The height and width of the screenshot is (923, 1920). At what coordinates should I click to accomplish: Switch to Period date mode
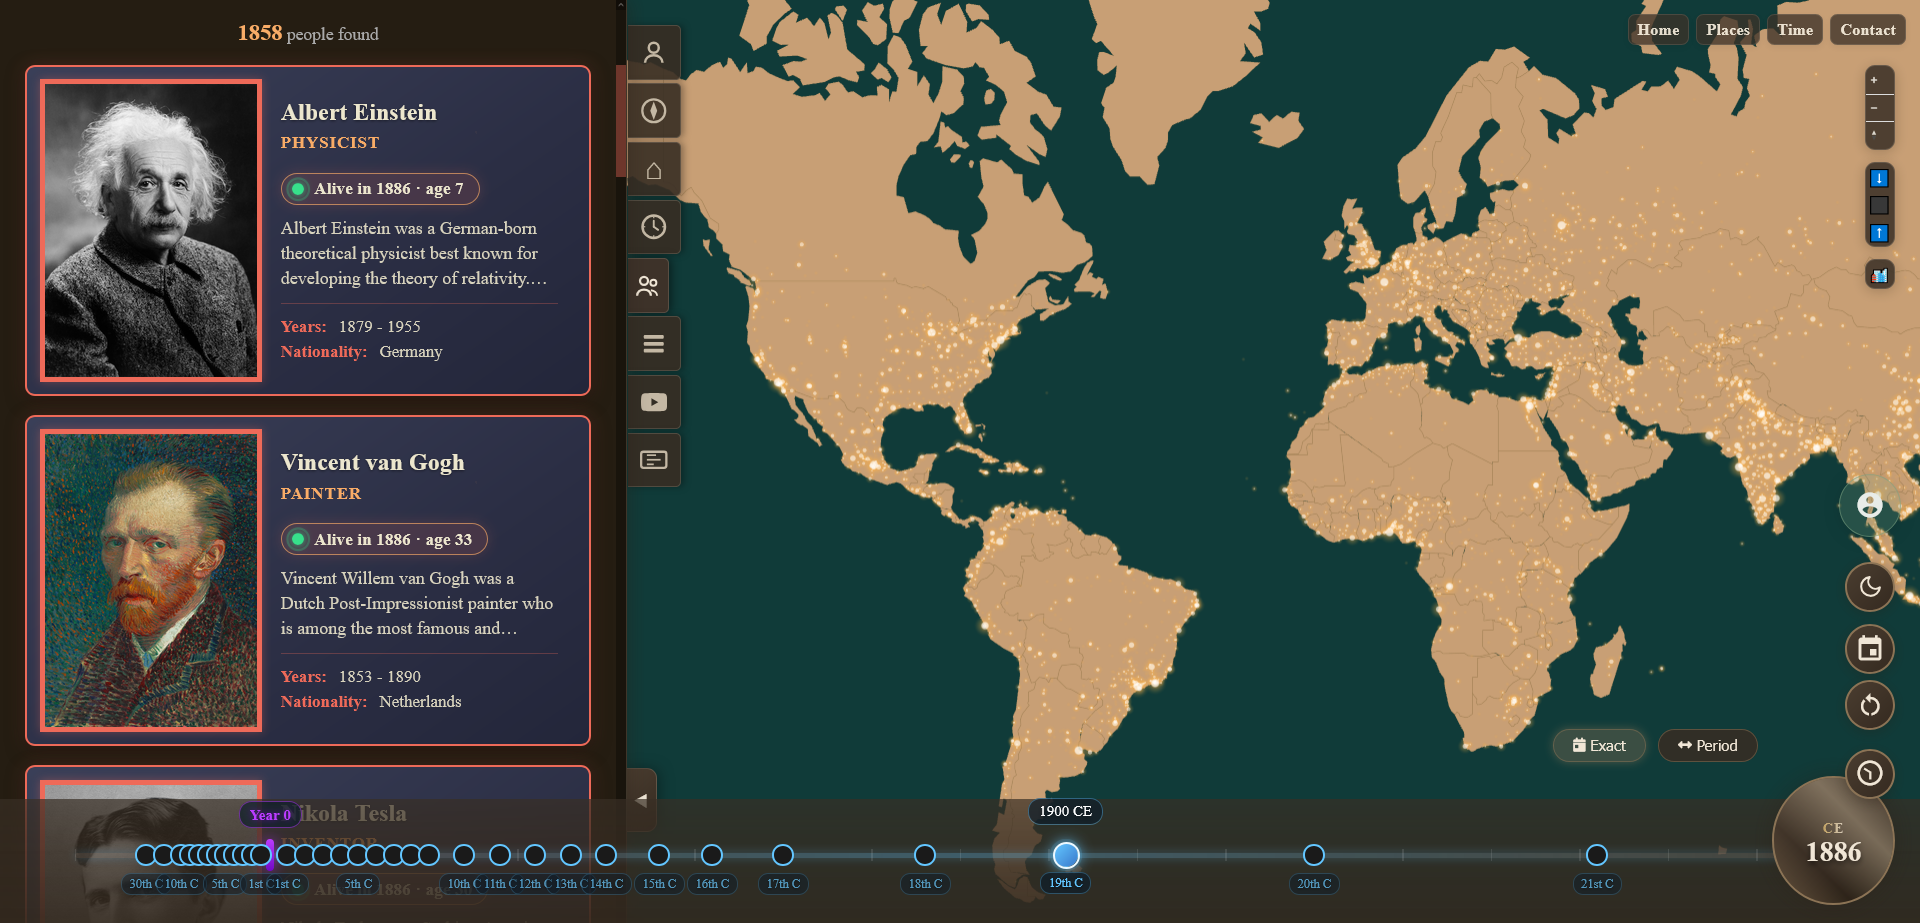(x=1707, y=746)
